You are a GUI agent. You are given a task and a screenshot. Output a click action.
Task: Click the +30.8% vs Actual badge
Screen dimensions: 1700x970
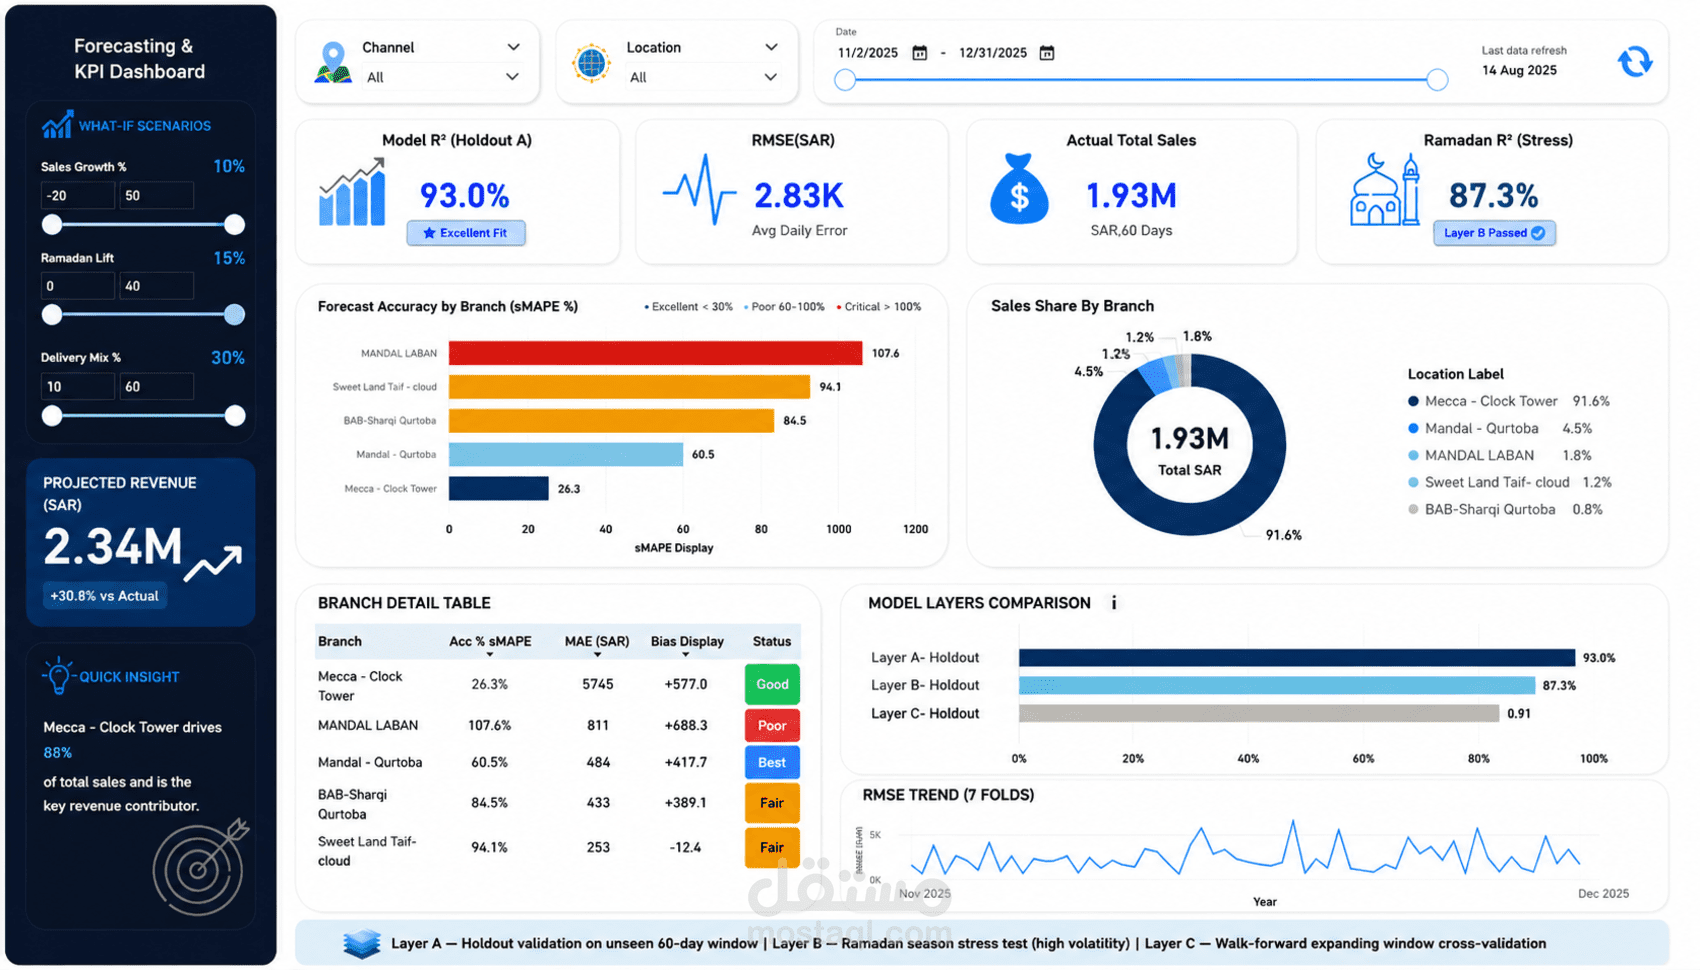click(104, 596)
